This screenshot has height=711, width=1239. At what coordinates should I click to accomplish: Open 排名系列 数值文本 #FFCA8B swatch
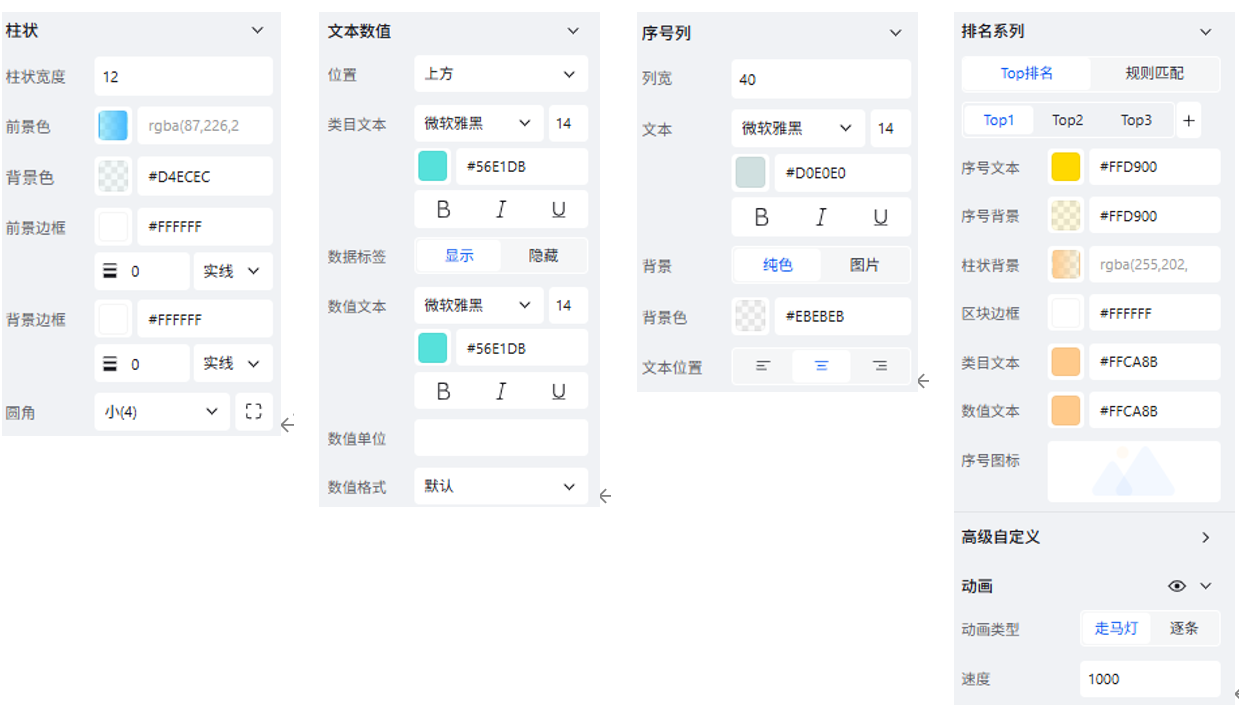[x=1066, y=410]
